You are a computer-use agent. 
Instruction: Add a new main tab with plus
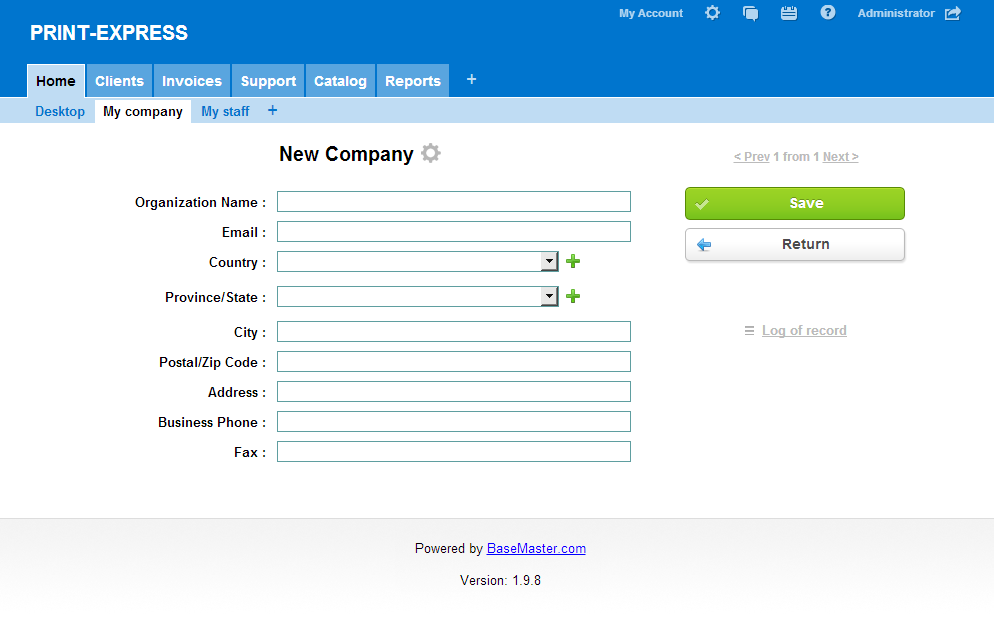coord(471,79)
